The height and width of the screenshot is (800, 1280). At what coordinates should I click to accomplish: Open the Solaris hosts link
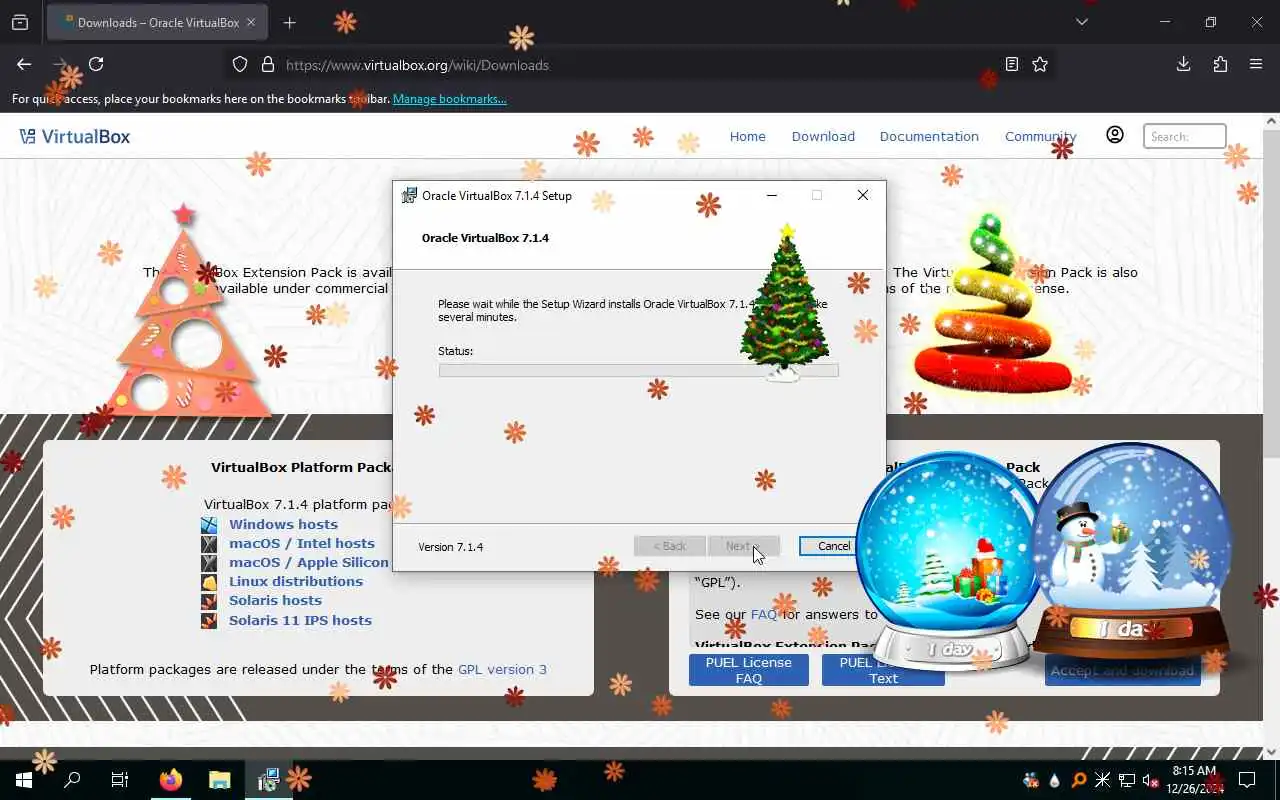[275, 600]
